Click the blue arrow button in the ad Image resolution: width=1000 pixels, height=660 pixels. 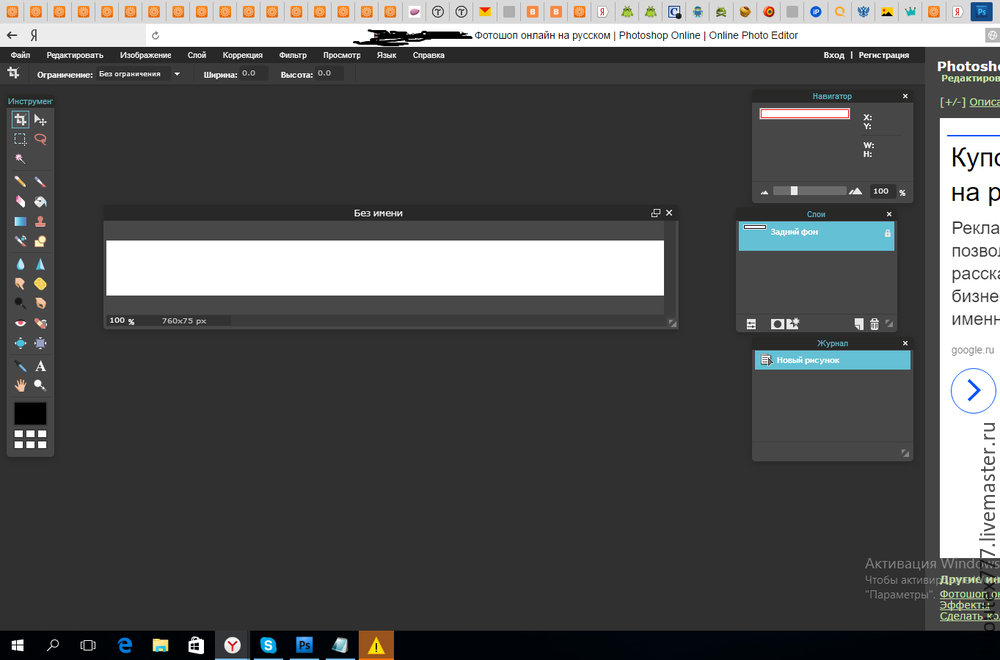tap(973, 390)
